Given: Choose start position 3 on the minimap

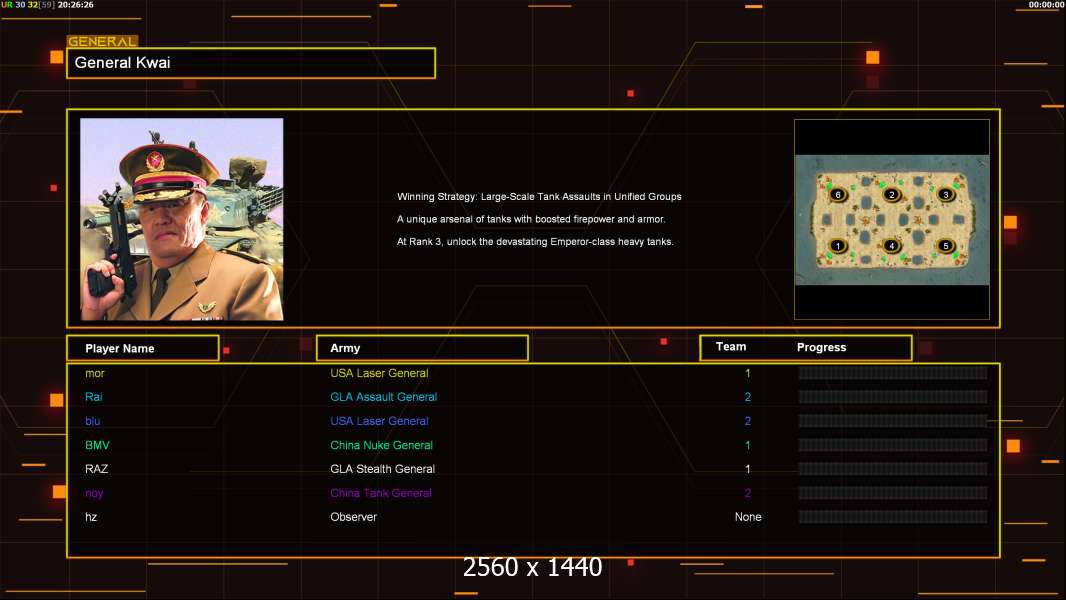Looking at the screenshot, I should [x=945, y=194].
